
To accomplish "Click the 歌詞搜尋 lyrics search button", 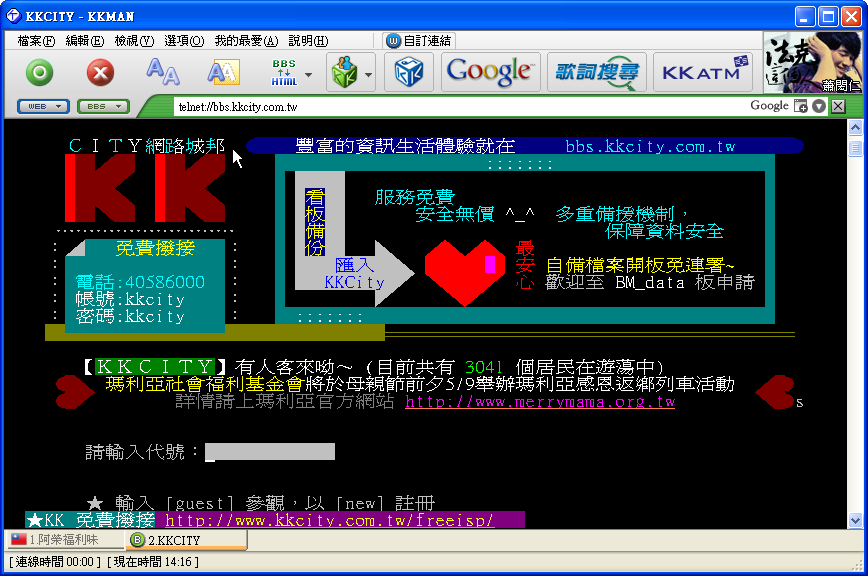I will [x=597, y=72].
